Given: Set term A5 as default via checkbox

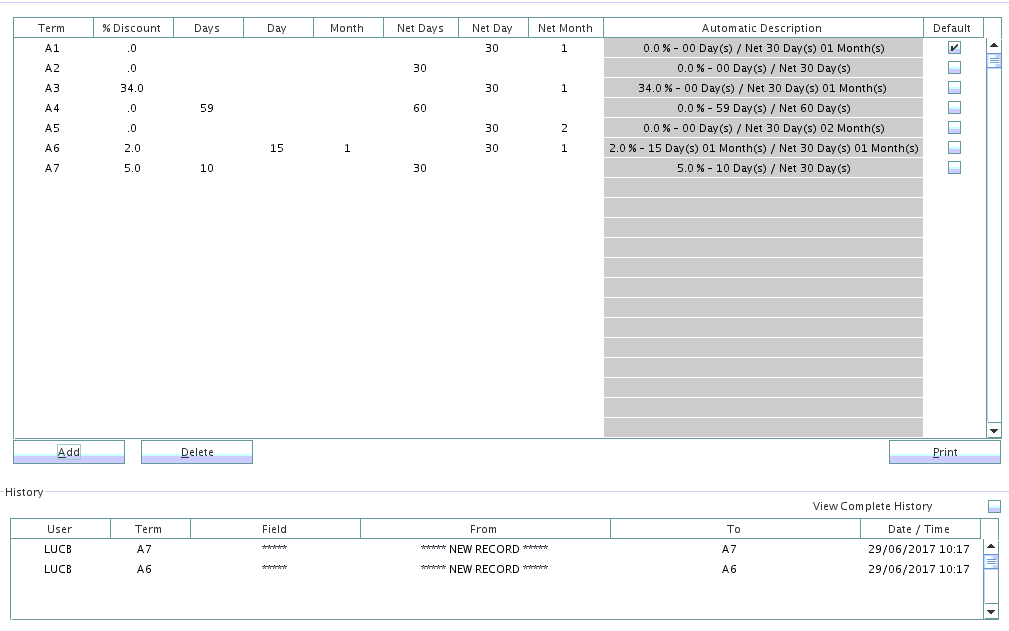Looking at the screenshot, I should (954, 128).
